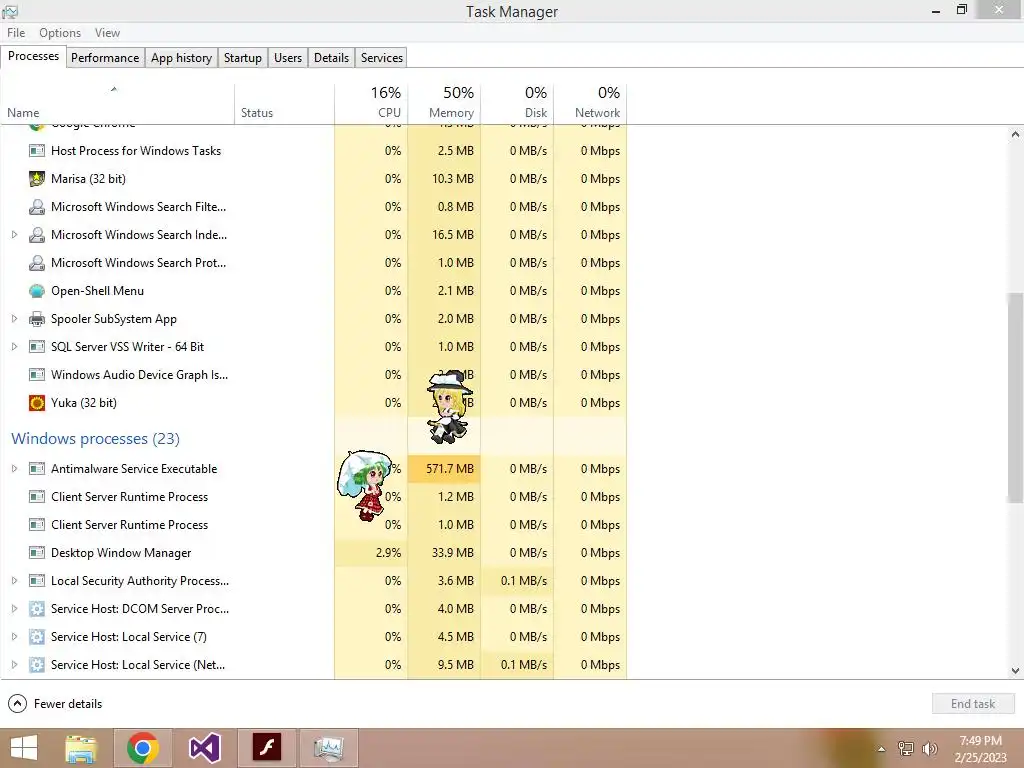Click the 571.7 MB memory cell

(x=444, y=469)
